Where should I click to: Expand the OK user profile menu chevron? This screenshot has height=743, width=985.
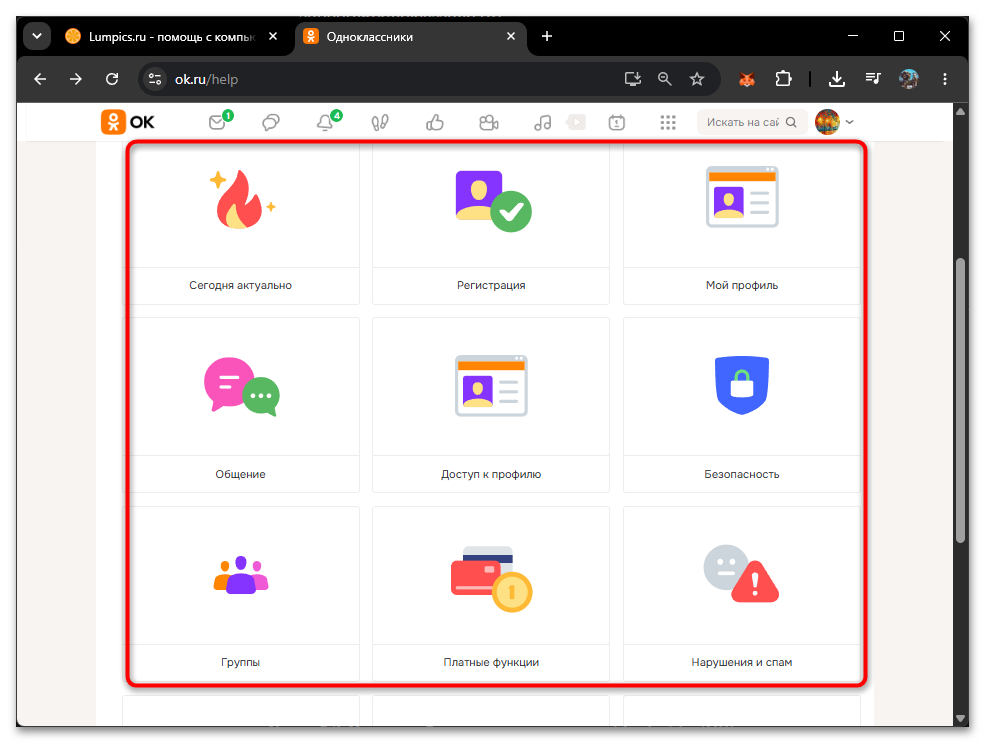tap(850, 122)
